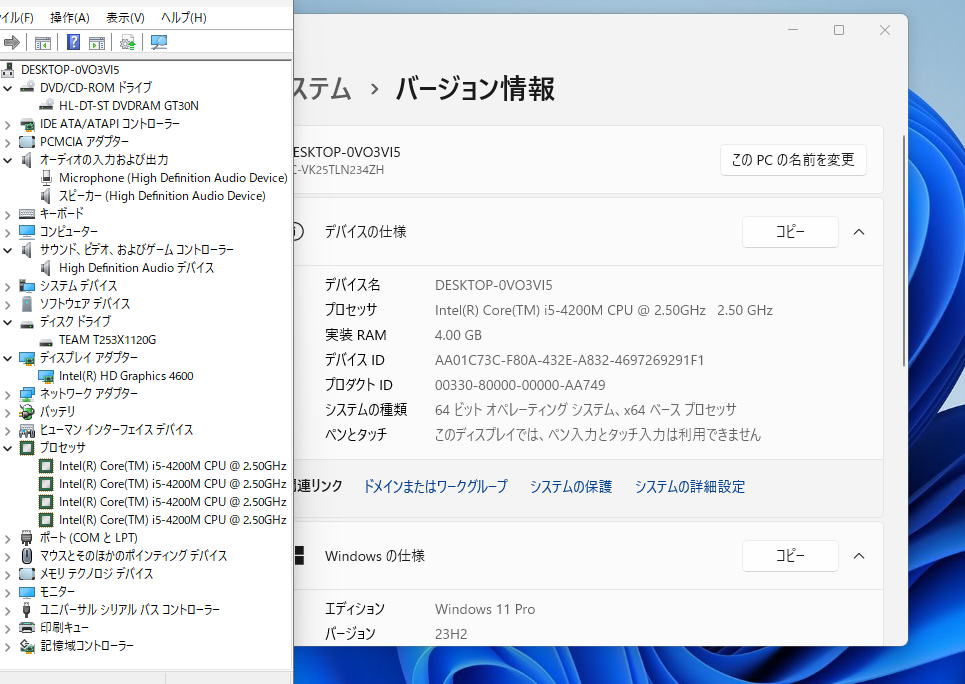Click the プロセッサ category chip icon
The image size is (965, 684).
point(26,448)
